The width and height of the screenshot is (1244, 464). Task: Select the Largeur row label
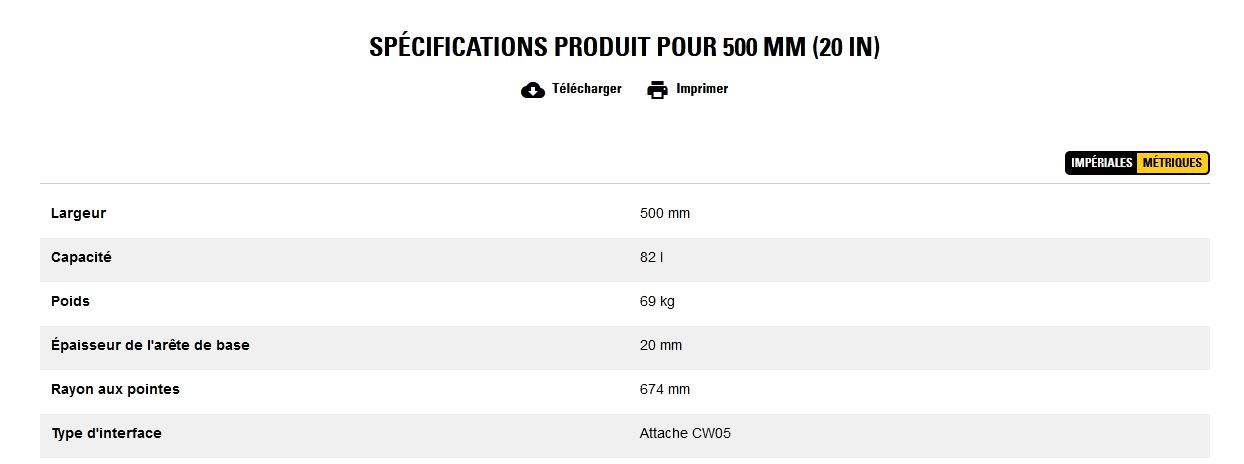78,213
